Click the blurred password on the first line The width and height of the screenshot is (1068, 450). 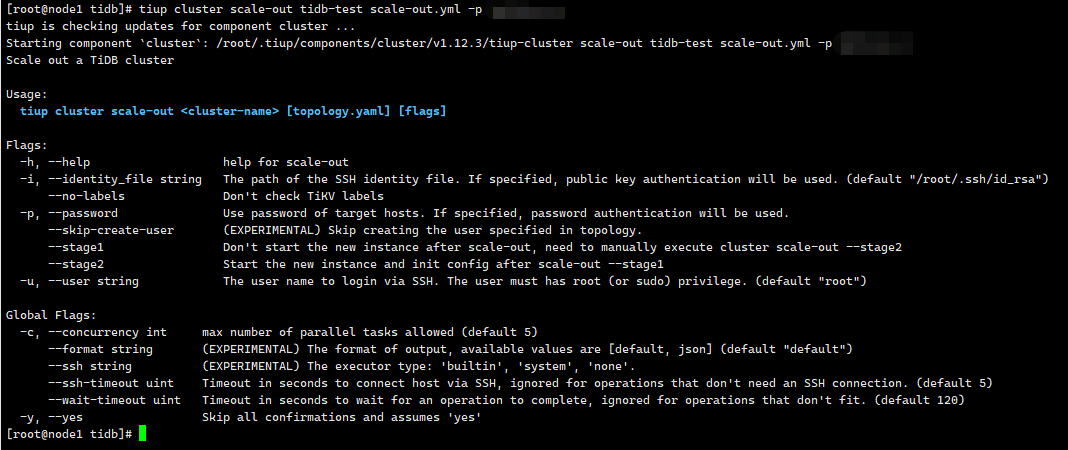(529, 13)
